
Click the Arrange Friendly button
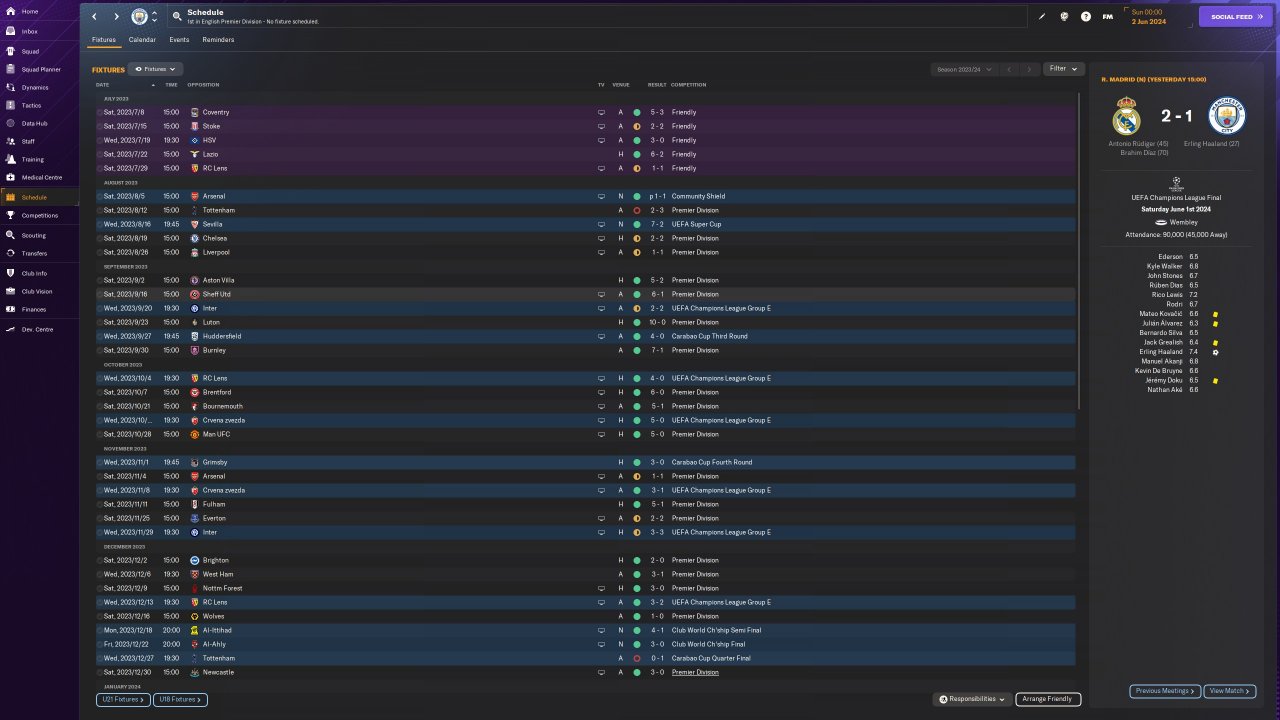pos(1048,699)
